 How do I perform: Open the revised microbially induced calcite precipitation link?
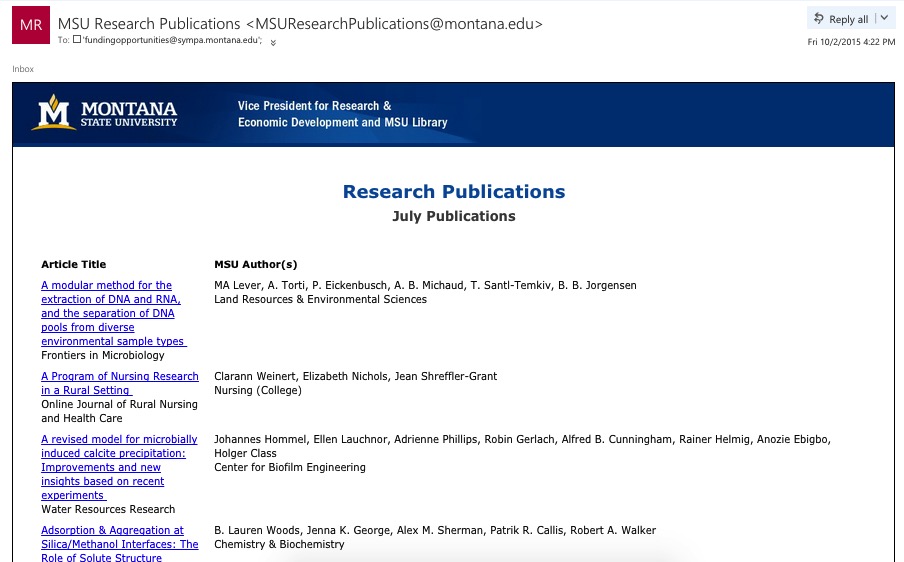[119, 467]
